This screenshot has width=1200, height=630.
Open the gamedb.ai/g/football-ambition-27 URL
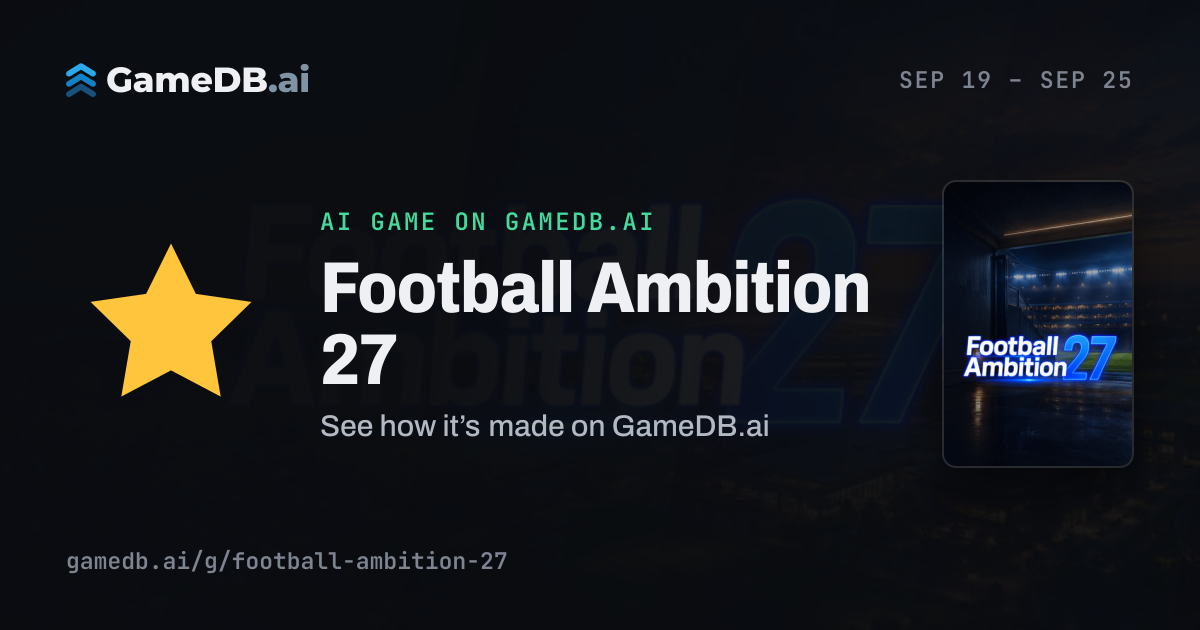pyautogui.click(x=287, y=561)
